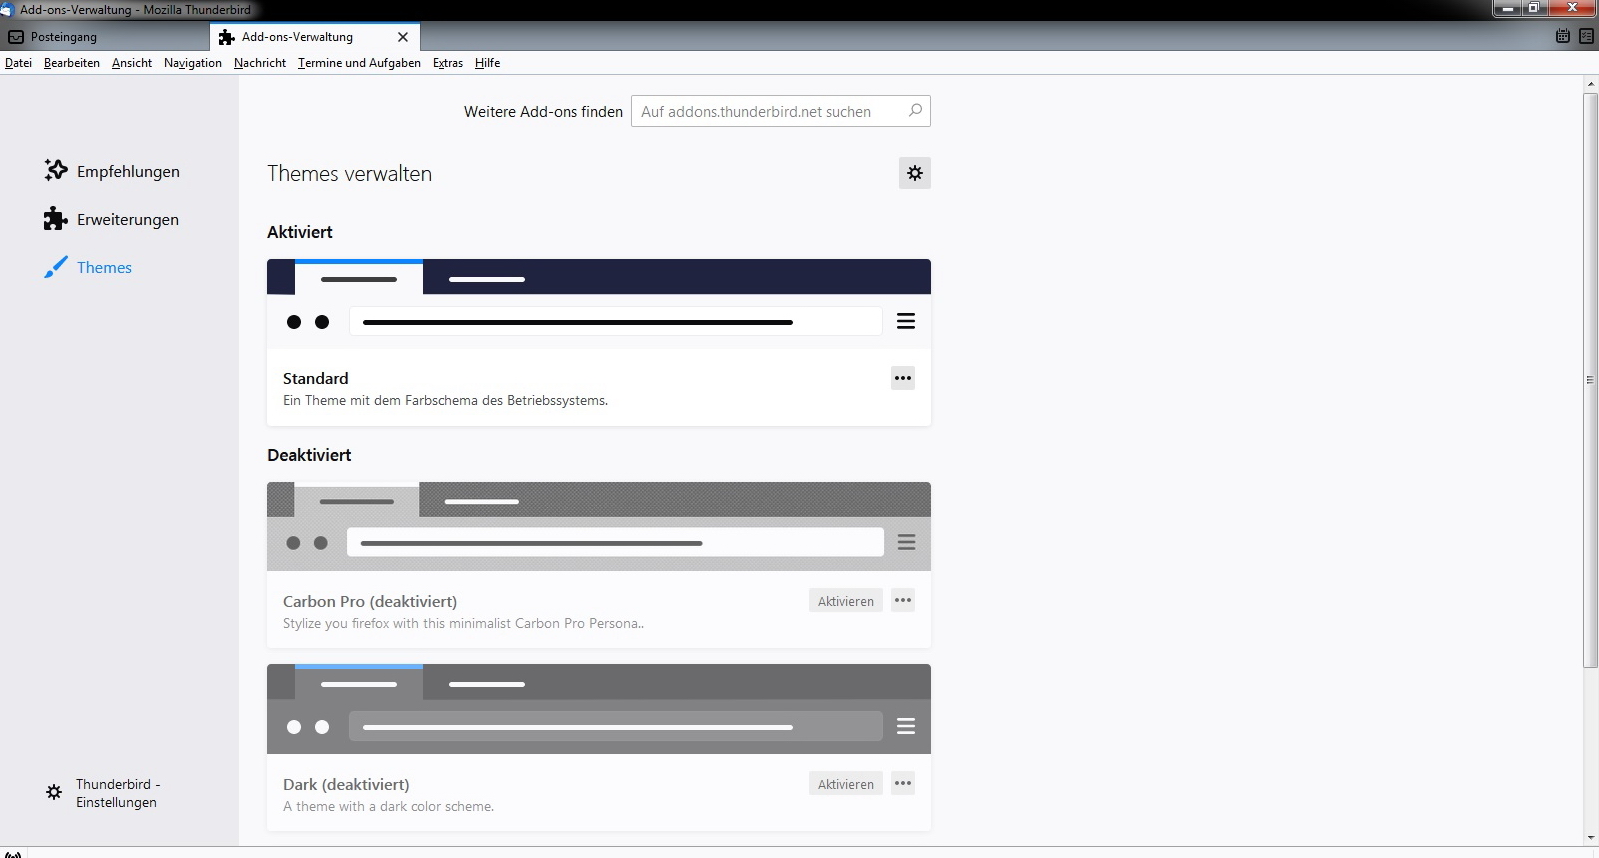Click the Carbon Pro (deaktiviert) title
The height and width of the screenshot is (858, 1599).
tap(370, 601)
